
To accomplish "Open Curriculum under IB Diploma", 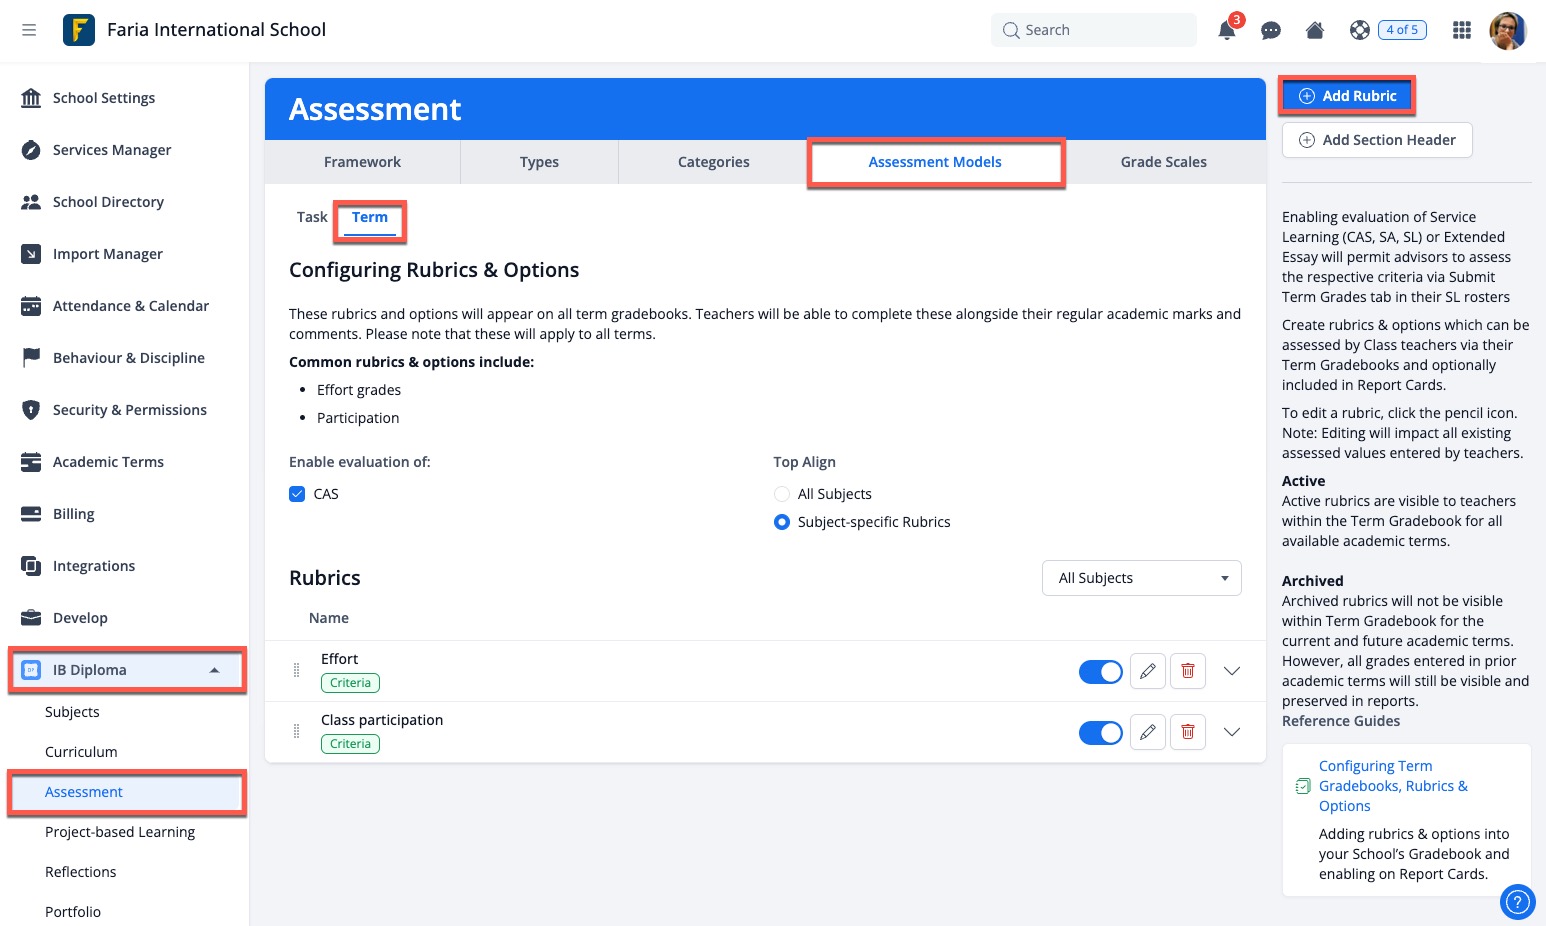I will (81, 752).
